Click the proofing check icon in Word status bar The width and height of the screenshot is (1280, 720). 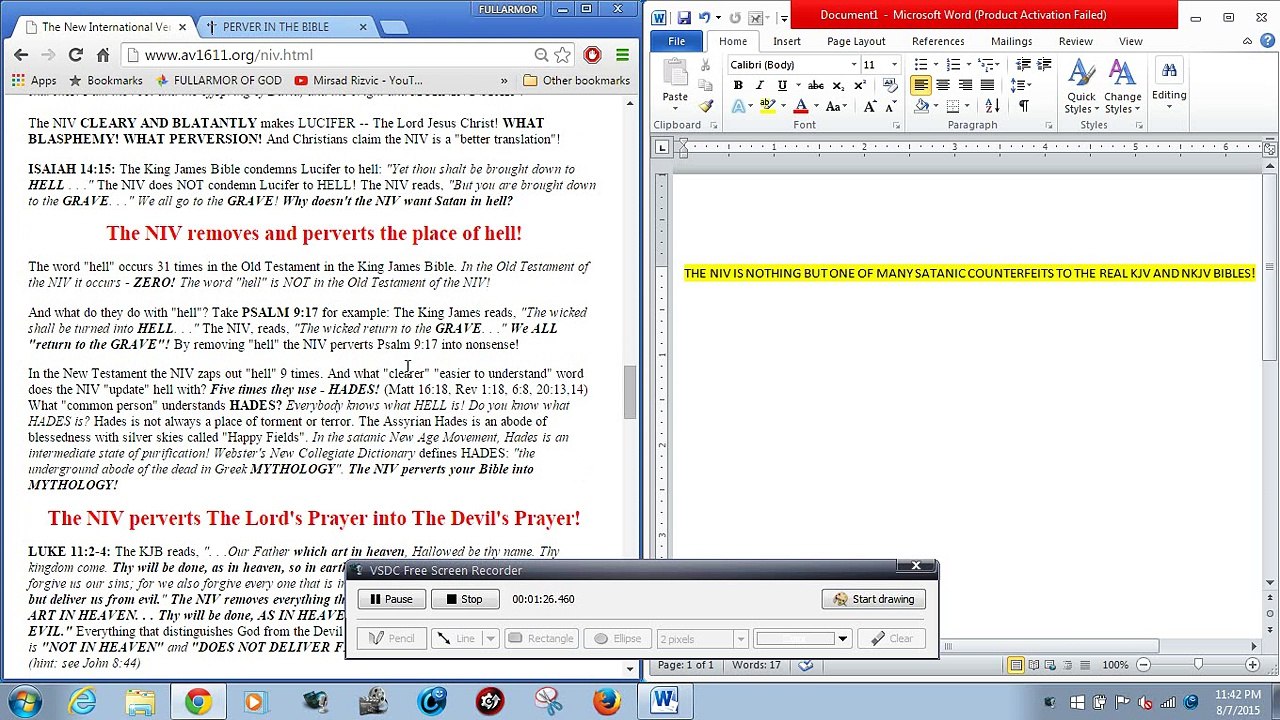point(804,665)
